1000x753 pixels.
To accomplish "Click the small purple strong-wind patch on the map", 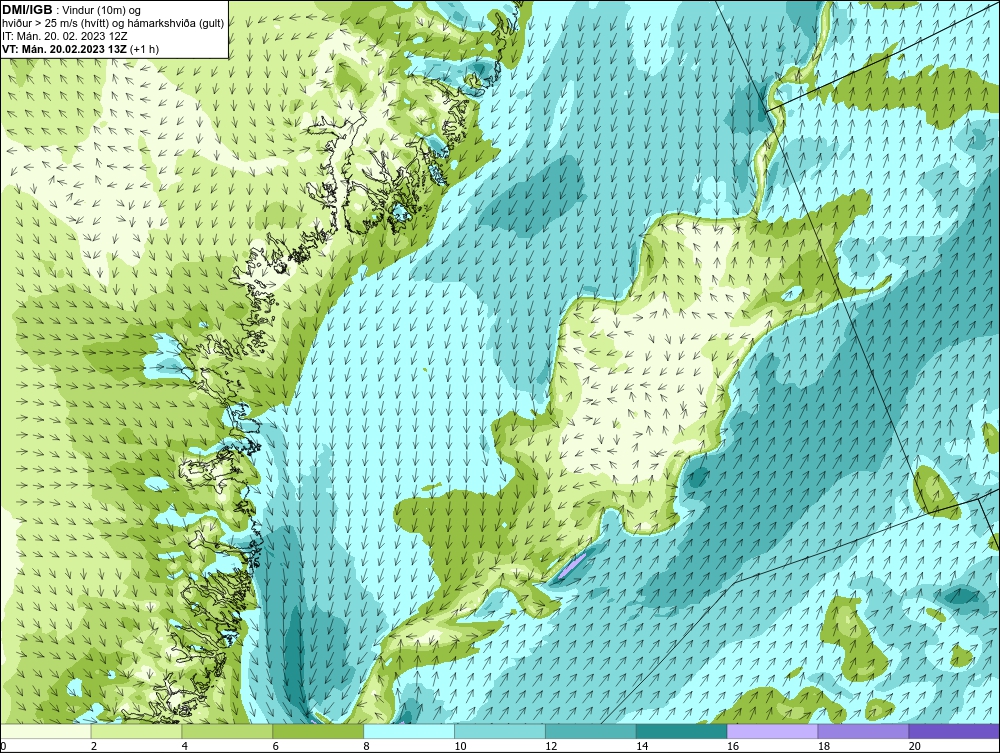I will click(573, 564).
